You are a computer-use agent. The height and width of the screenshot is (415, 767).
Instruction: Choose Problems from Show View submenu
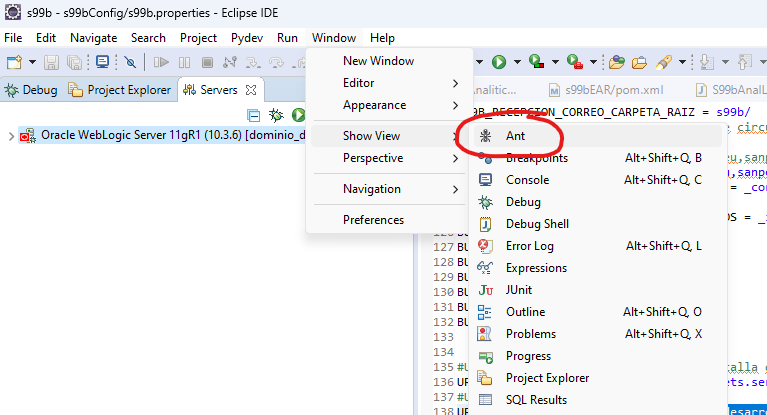[x=597, y=334]
